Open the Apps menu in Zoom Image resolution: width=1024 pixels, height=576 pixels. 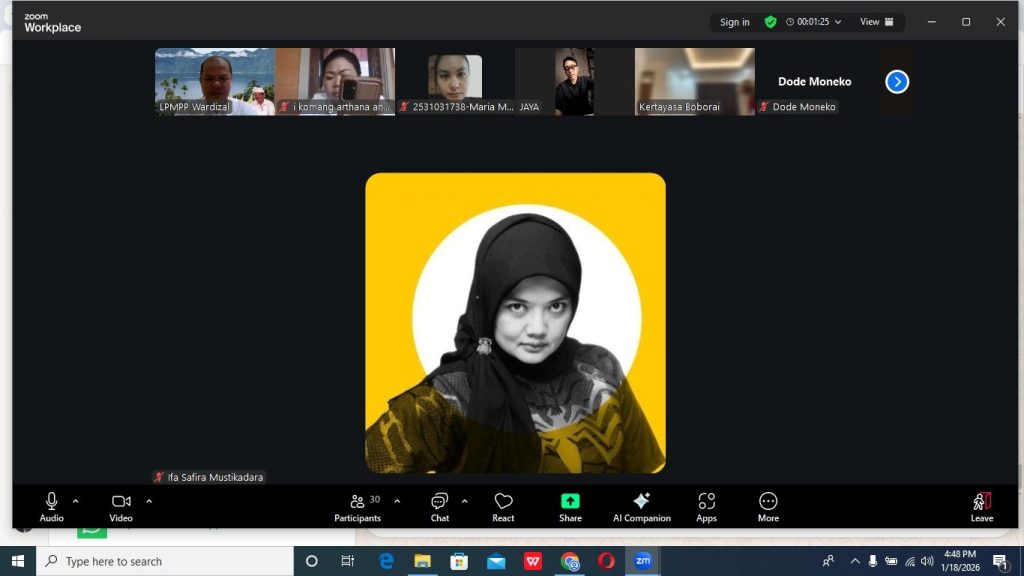706,506
